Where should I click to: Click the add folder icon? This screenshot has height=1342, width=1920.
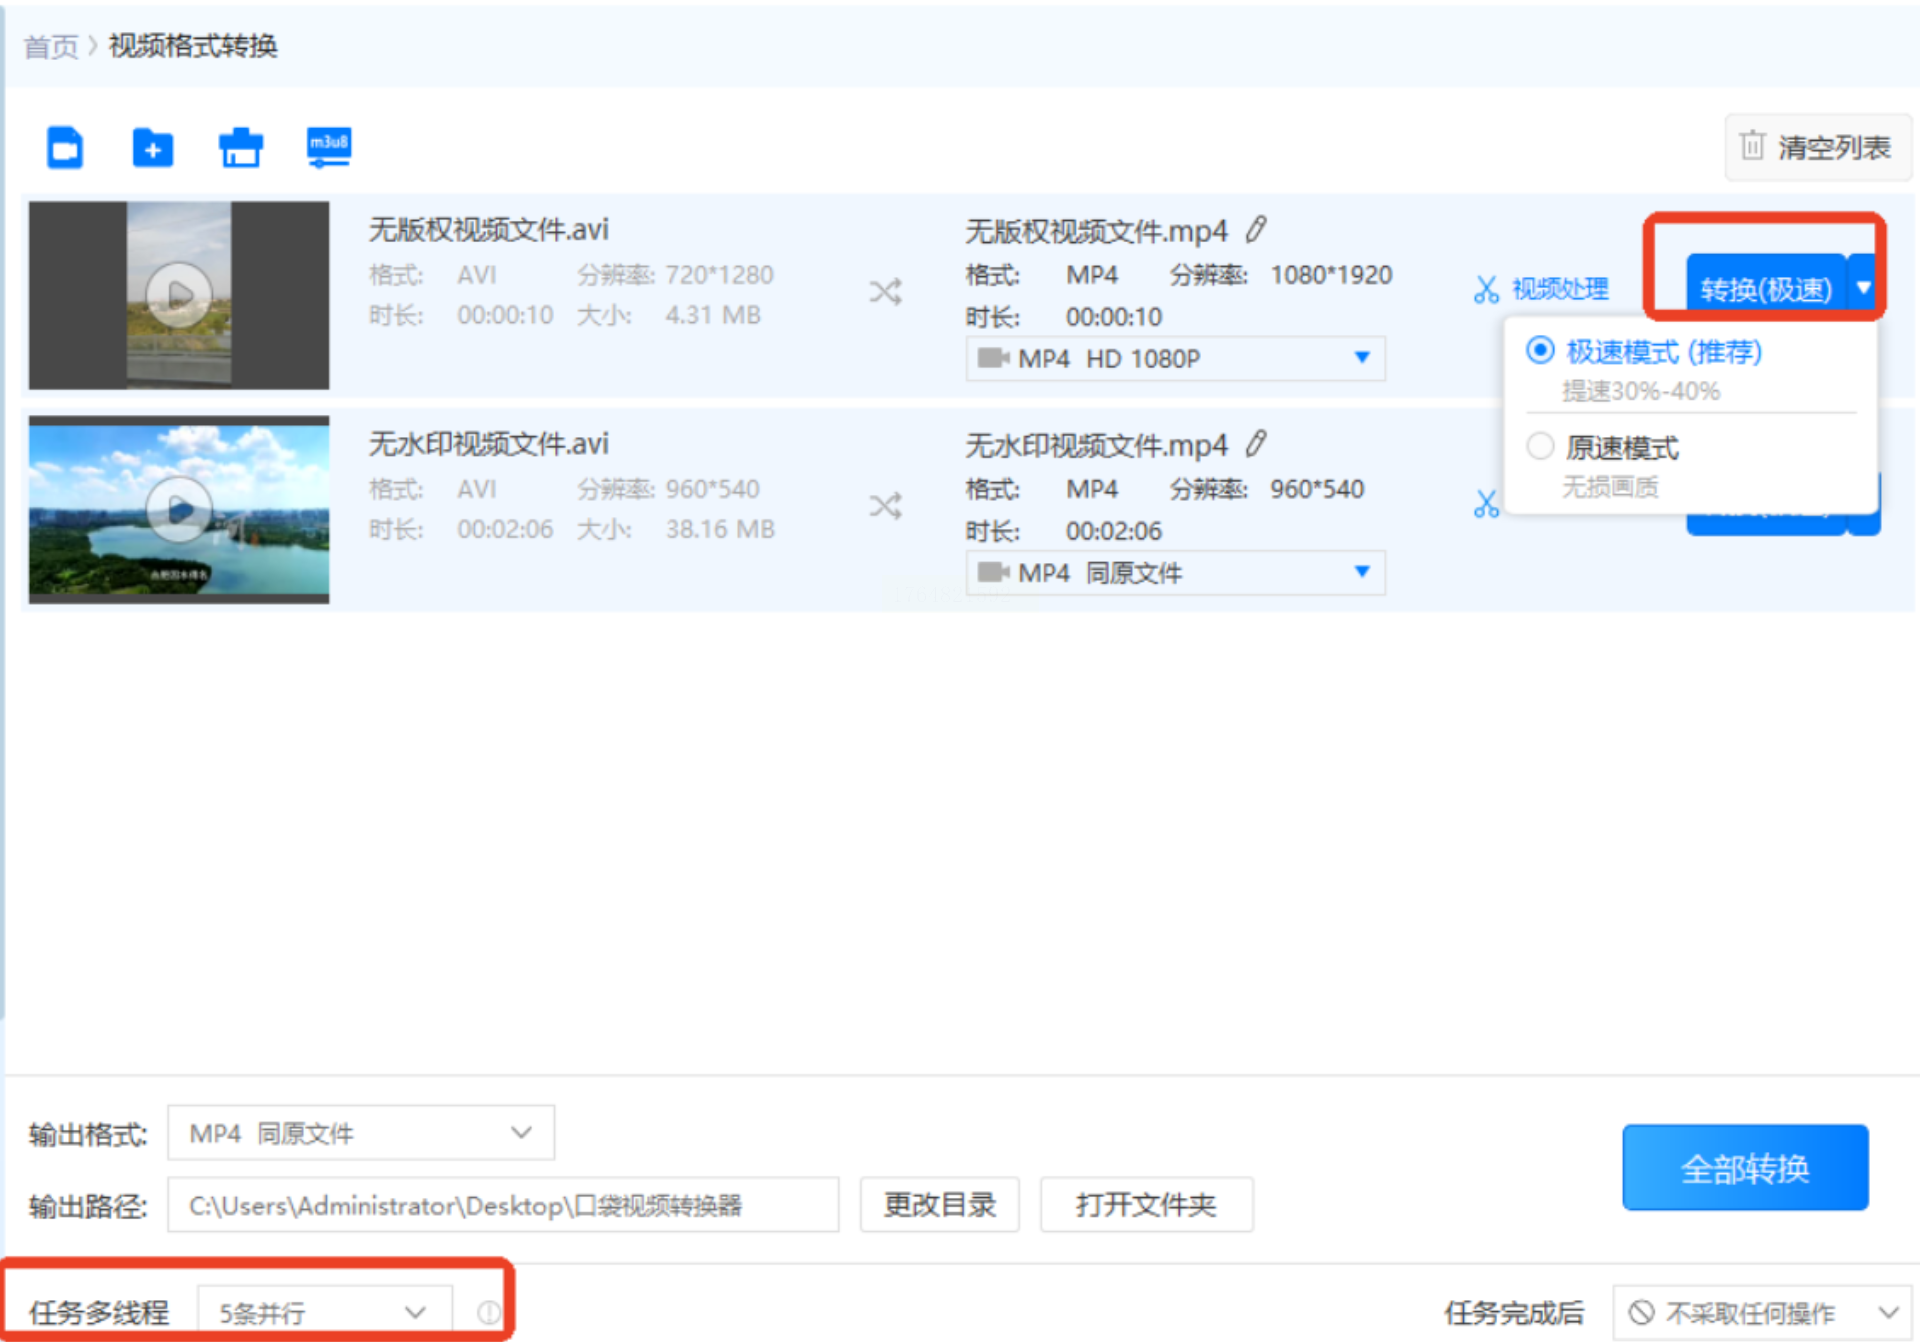(152, 148)
